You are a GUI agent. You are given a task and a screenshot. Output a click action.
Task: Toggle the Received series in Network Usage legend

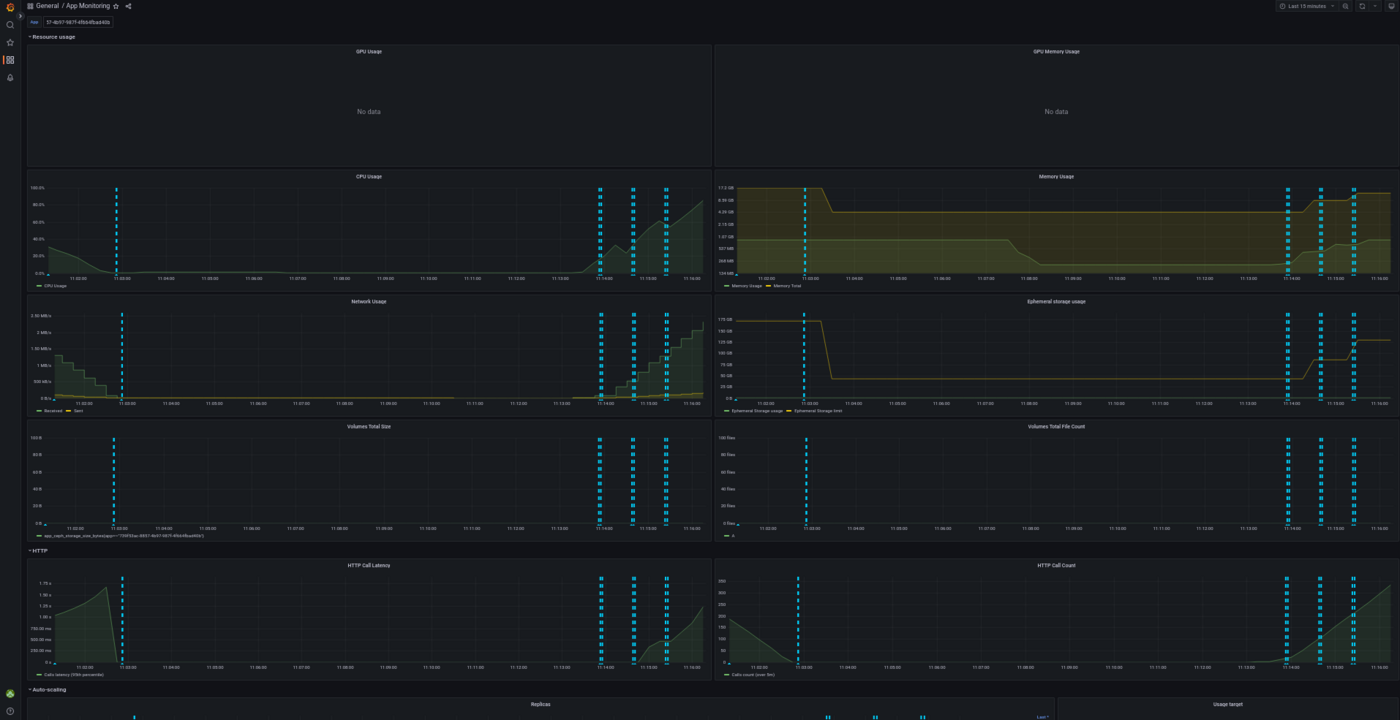point(52,411)
